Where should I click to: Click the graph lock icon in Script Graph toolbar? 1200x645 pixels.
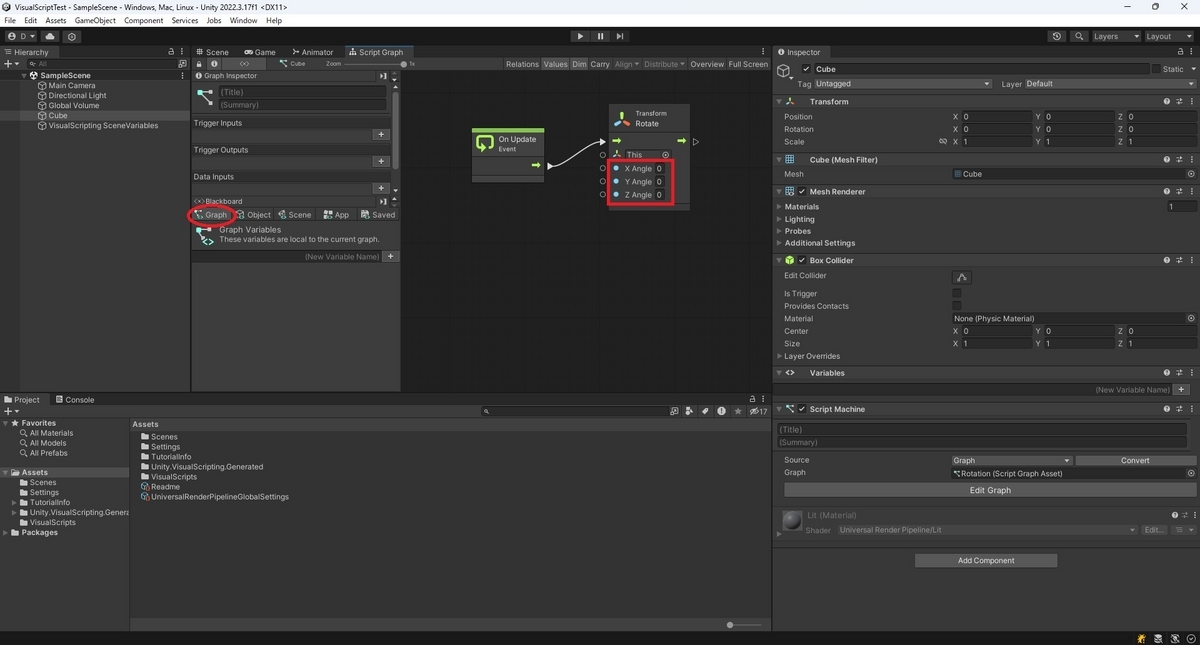pyautogui.click(x=198, y=63)
